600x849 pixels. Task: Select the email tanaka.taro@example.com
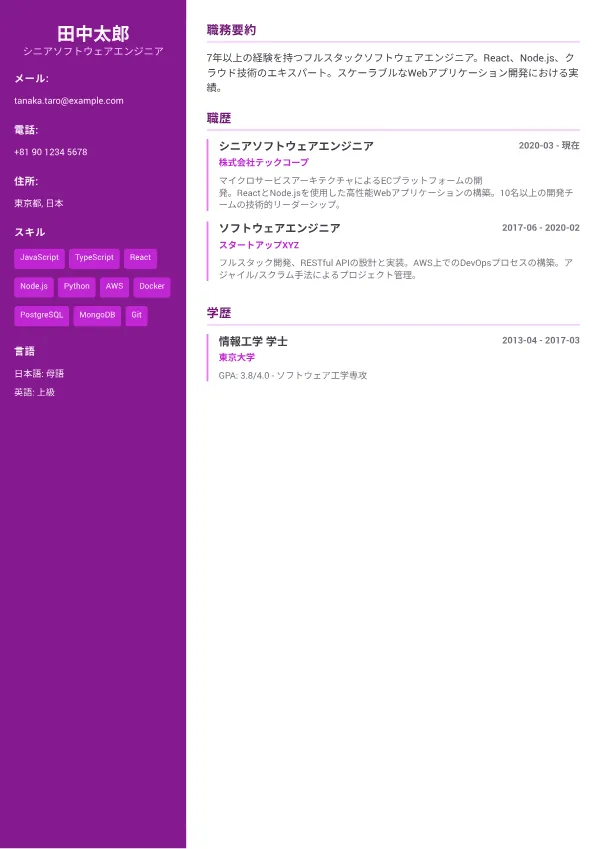click(69, 101)
